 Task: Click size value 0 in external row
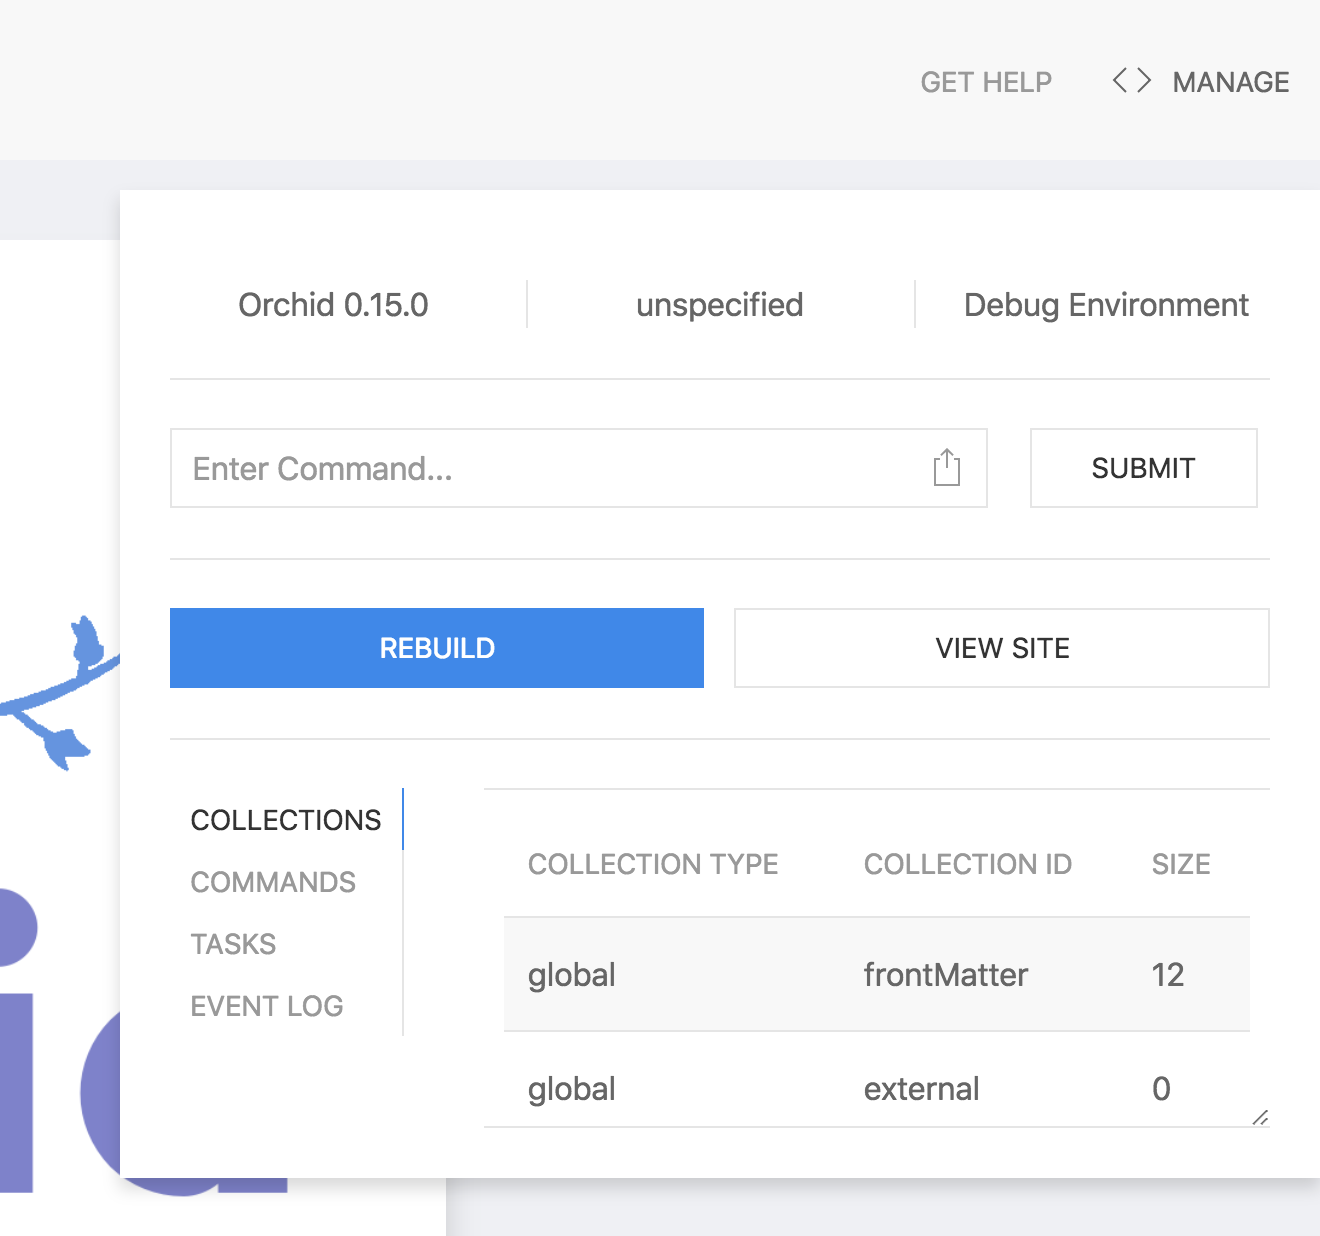1161,1089
